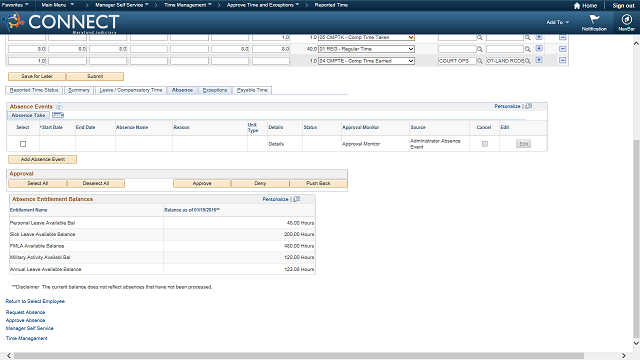Delete the Comp Time Earned row

(x=562, y=60)
